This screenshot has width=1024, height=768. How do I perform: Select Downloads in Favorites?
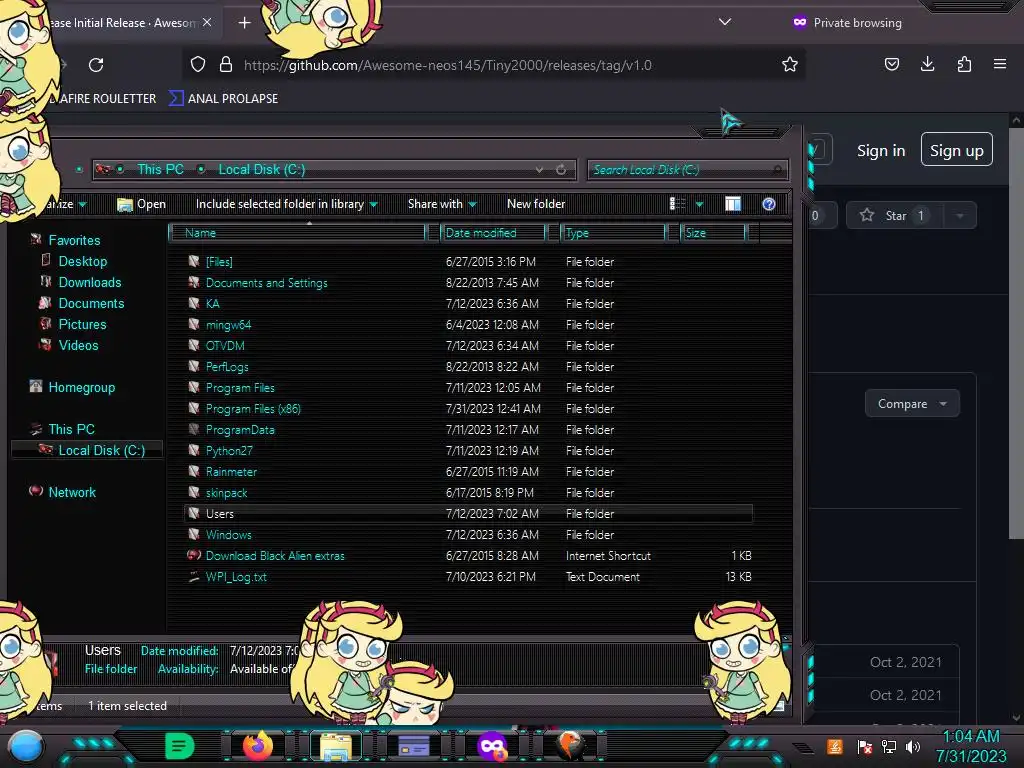click(90, 282)
